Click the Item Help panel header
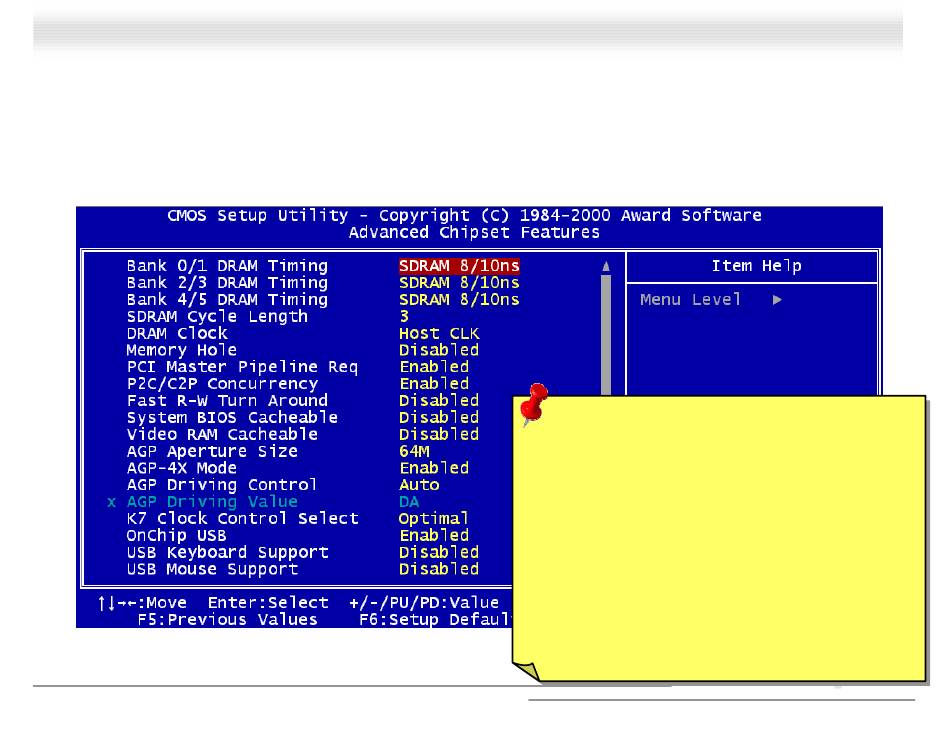Viewport: 950px width, 735px height. pos(756,266)
